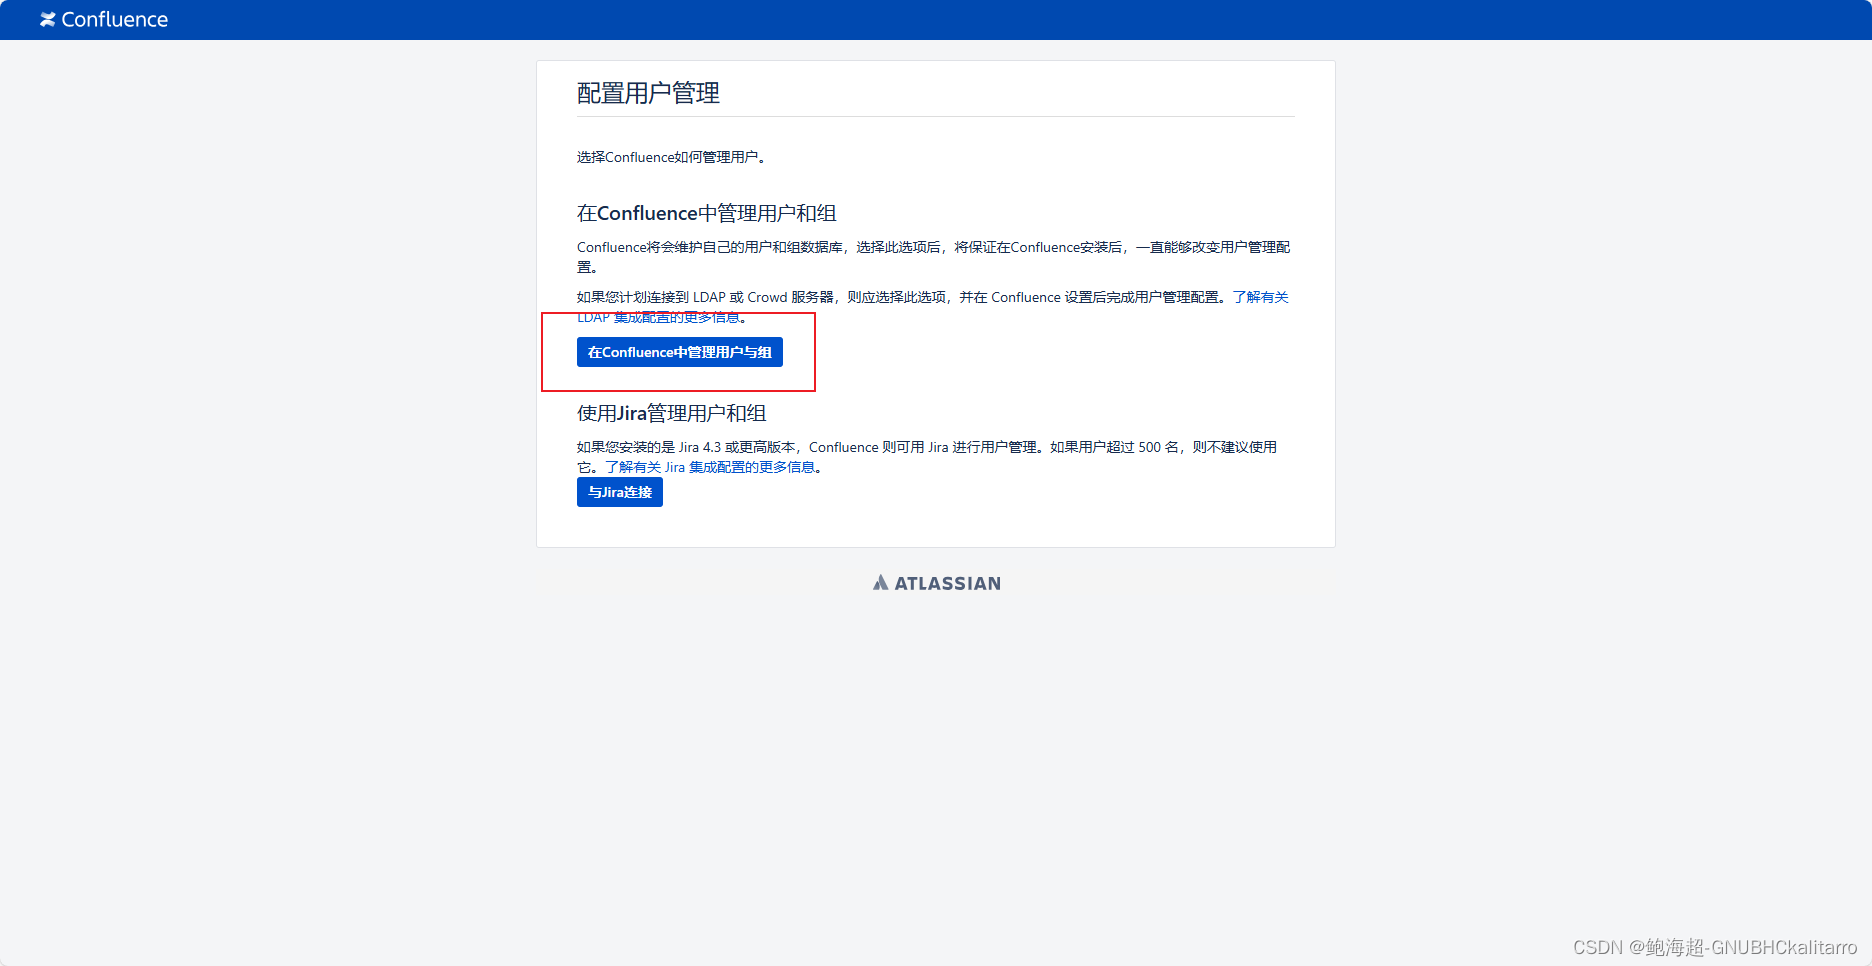This screenshot has width=1872, height=966.
Task: Click the paragraph mentioning LDAP 或 Crowd 服务器
Action: [934, 307]
